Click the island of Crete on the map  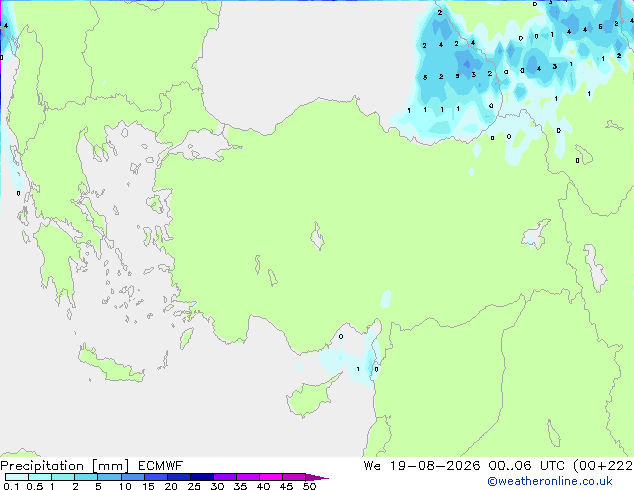111,366
